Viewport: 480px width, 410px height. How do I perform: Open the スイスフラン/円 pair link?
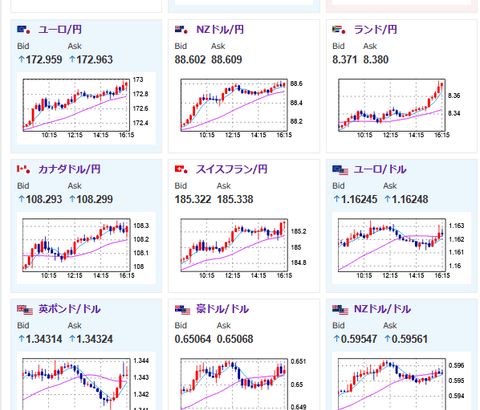232,169
